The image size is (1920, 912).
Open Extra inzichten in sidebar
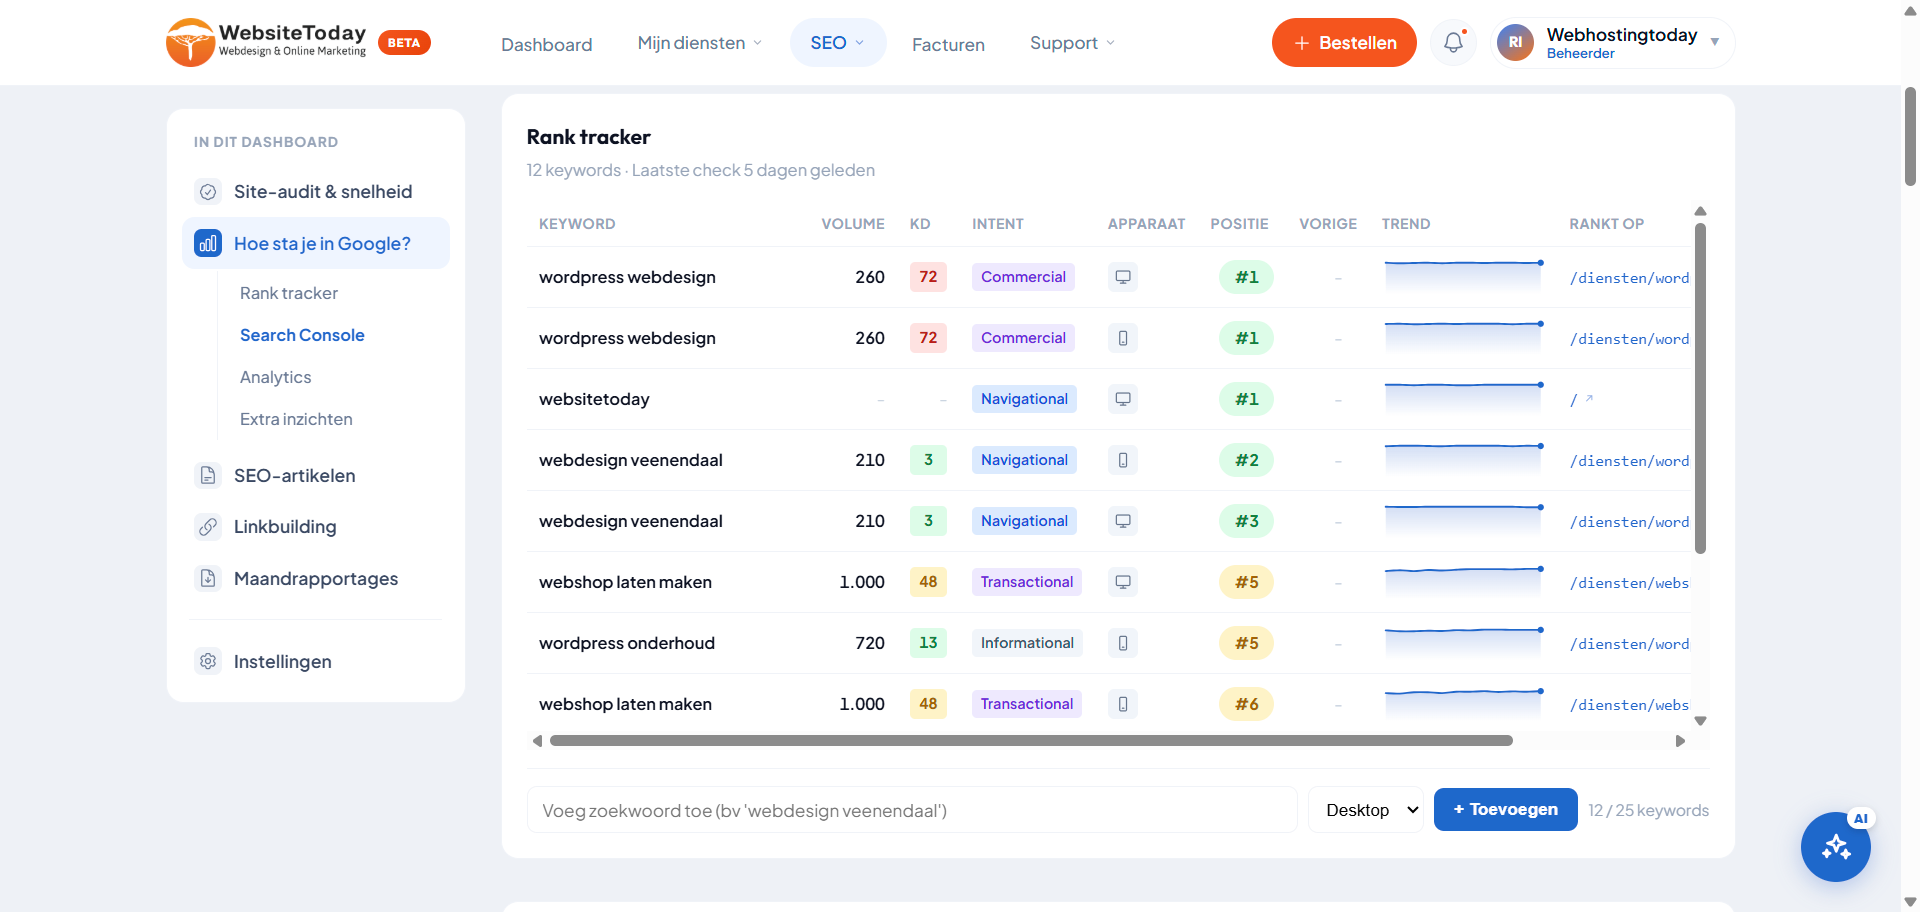tap(296, 419)
